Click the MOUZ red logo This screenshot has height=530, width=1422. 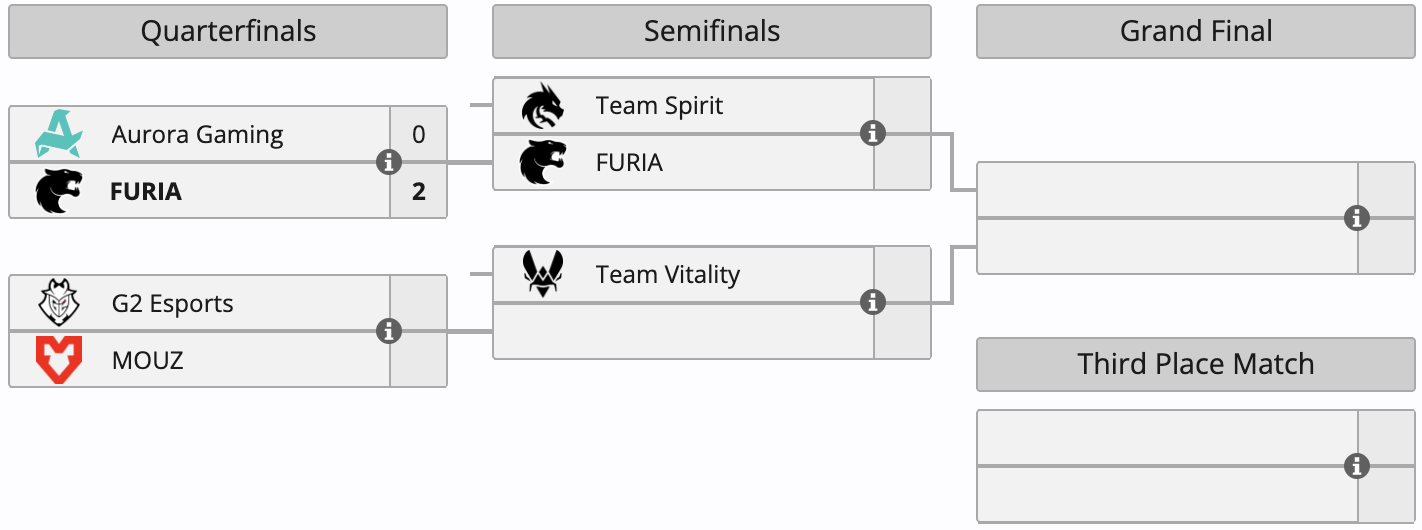[60, 360]
